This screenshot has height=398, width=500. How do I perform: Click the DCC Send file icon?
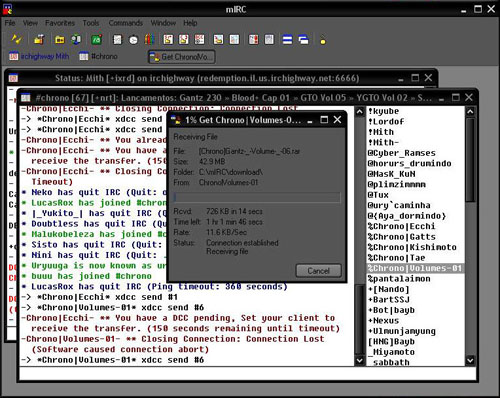(168, 39)
